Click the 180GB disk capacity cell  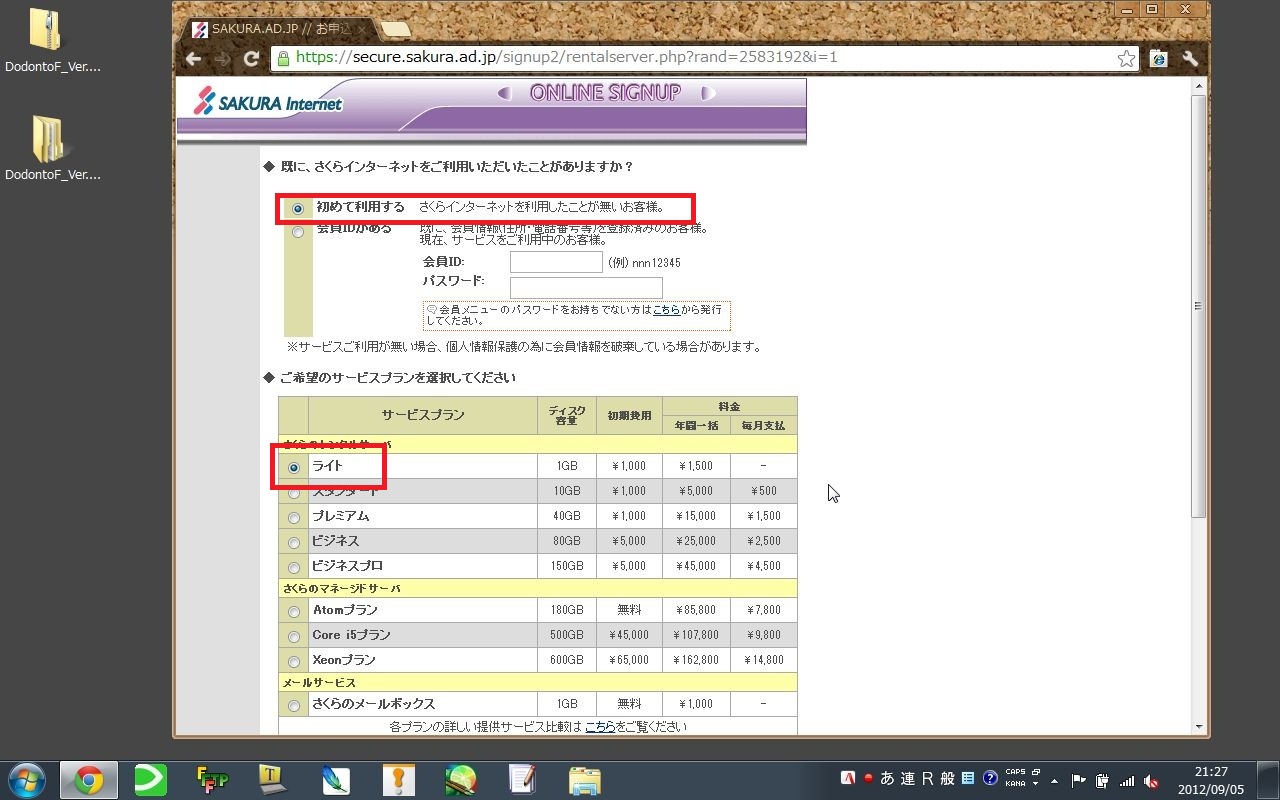point(566,610)
